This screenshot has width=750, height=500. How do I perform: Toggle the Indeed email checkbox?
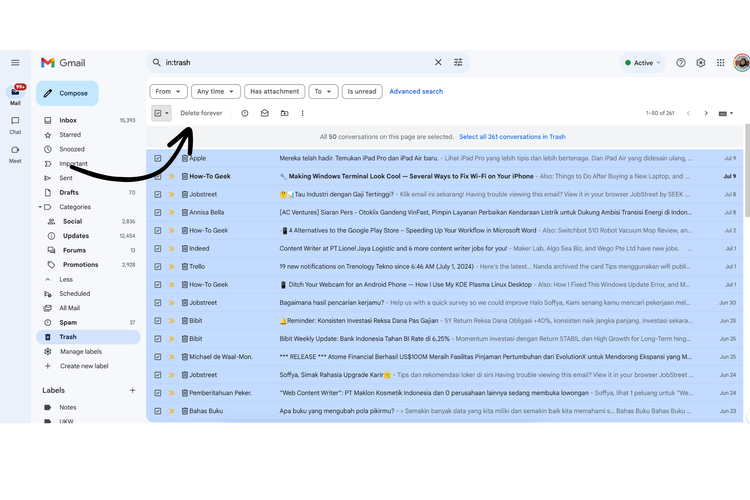[158, 248]
